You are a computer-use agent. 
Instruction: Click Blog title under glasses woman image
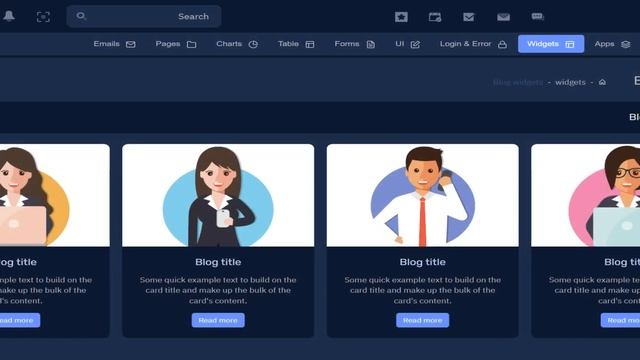[x=622, y=262]
